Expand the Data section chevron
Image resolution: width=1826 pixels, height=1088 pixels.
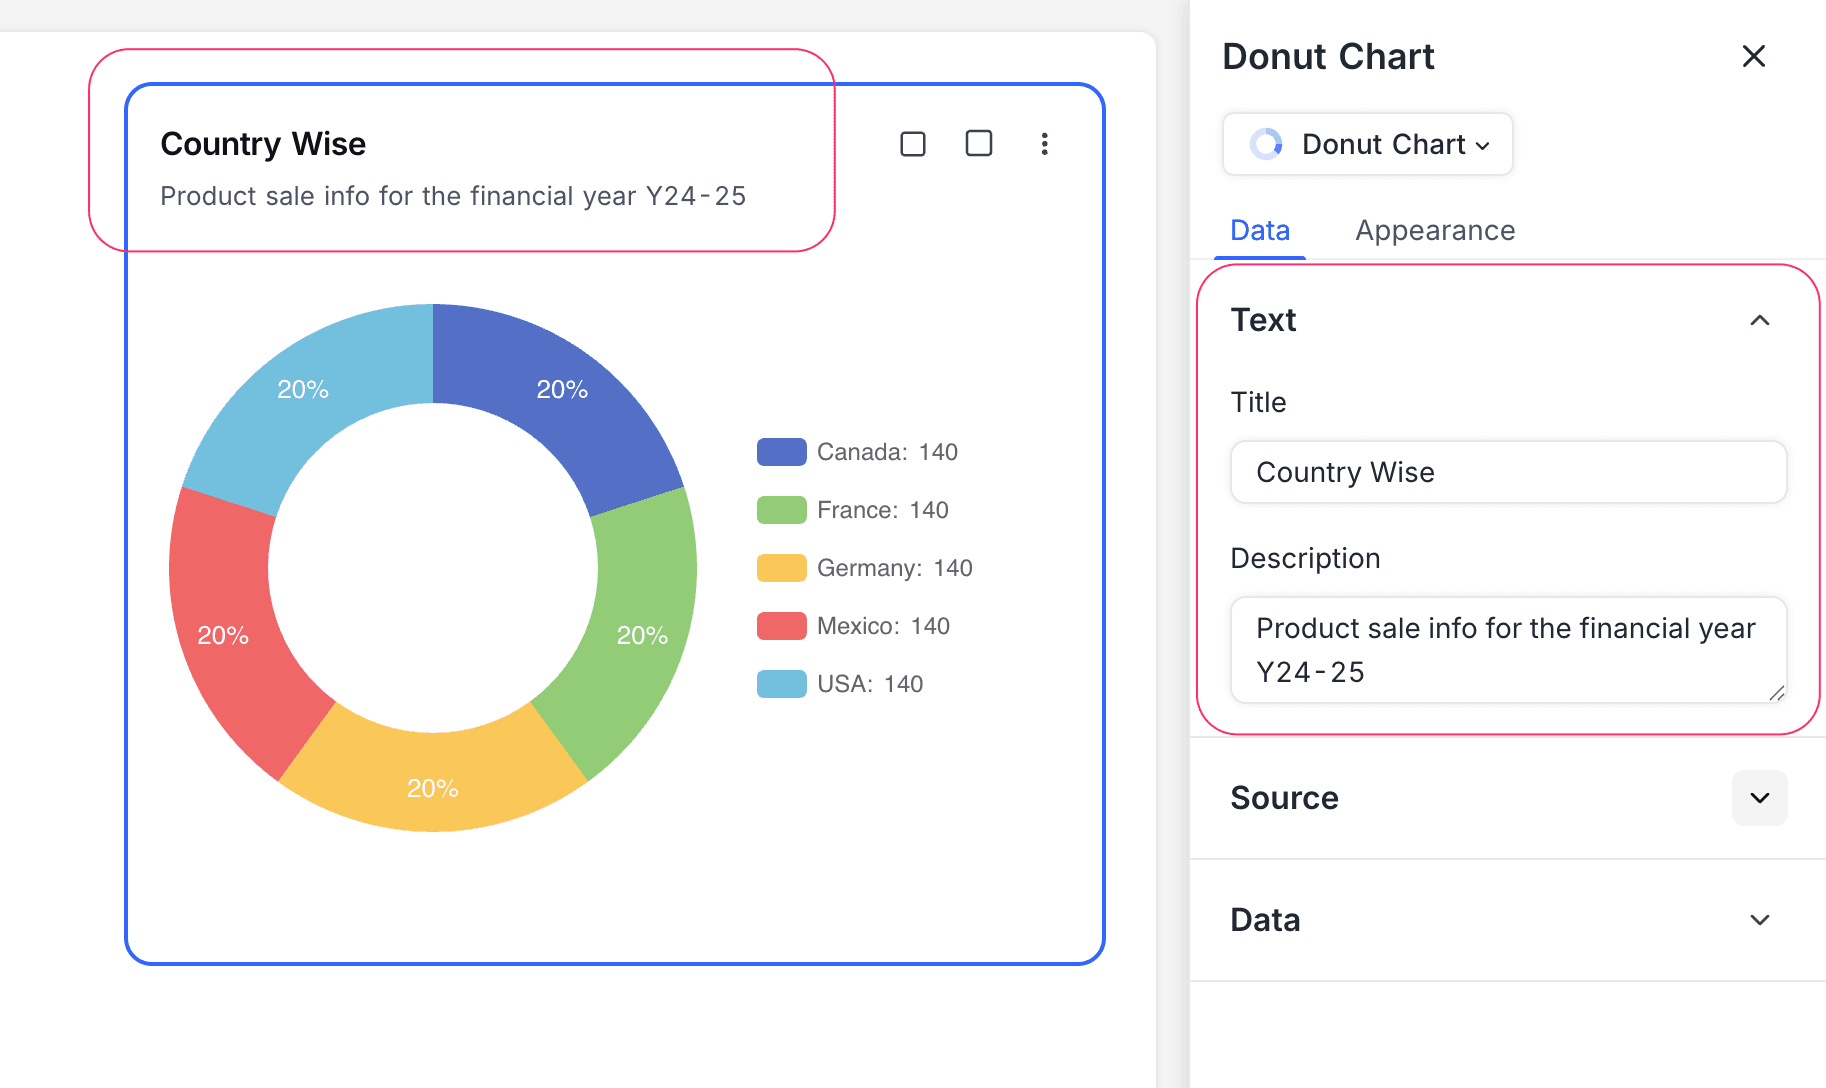[x=1759, y=920]
